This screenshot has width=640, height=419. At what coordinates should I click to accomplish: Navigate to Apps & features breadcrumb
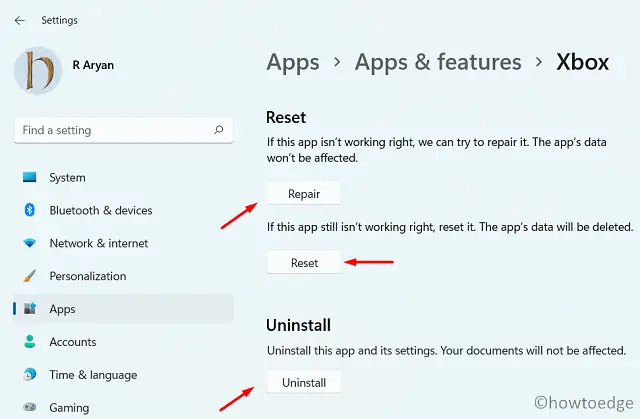[x=438, y=62]
